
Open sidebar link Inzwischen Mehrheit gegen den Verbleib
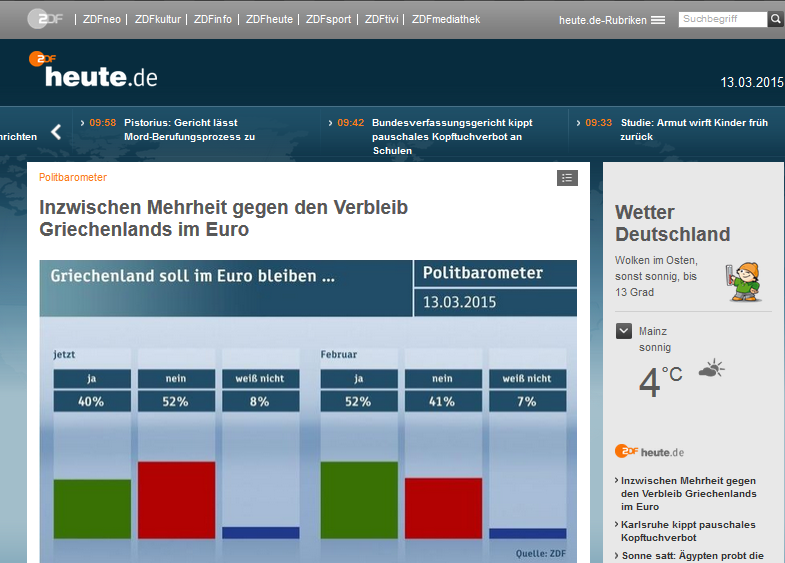pos(688,493)
